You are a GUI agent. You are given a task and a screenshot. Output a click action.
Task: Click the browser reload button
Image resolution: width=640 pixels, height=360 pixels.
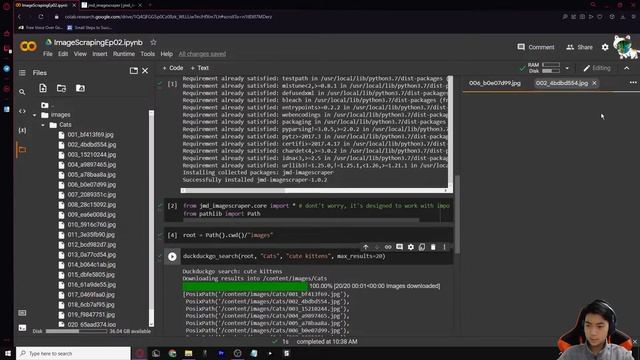coord(41,17)
